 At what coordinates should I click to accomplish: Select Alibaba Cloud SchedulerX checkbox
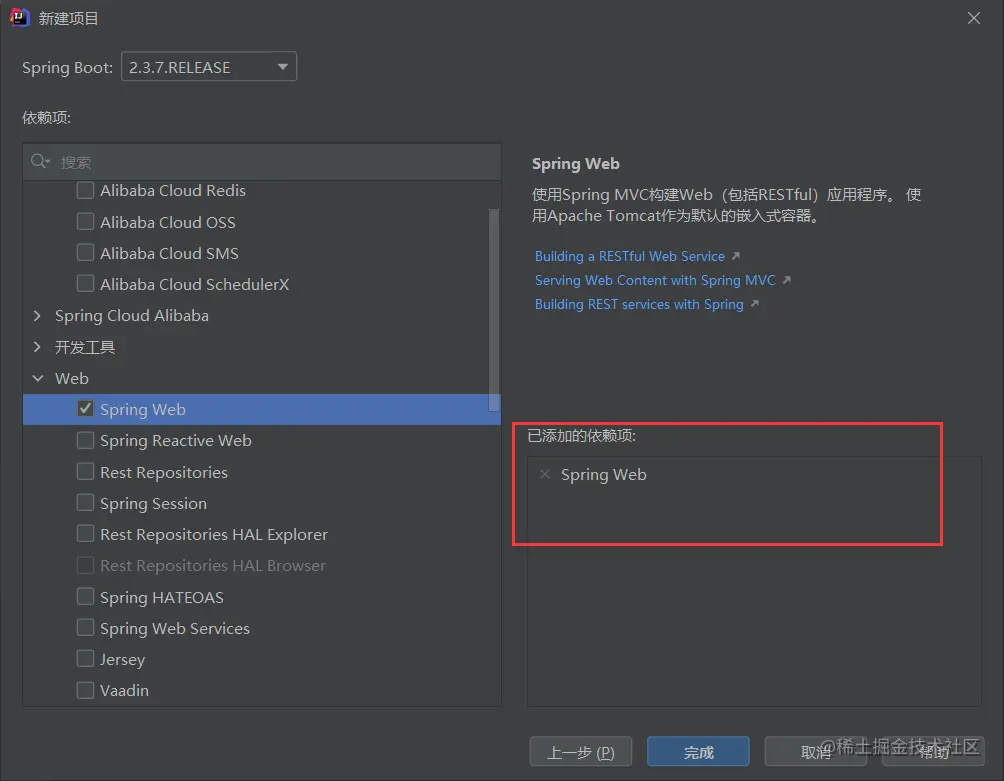coord(85,284)
